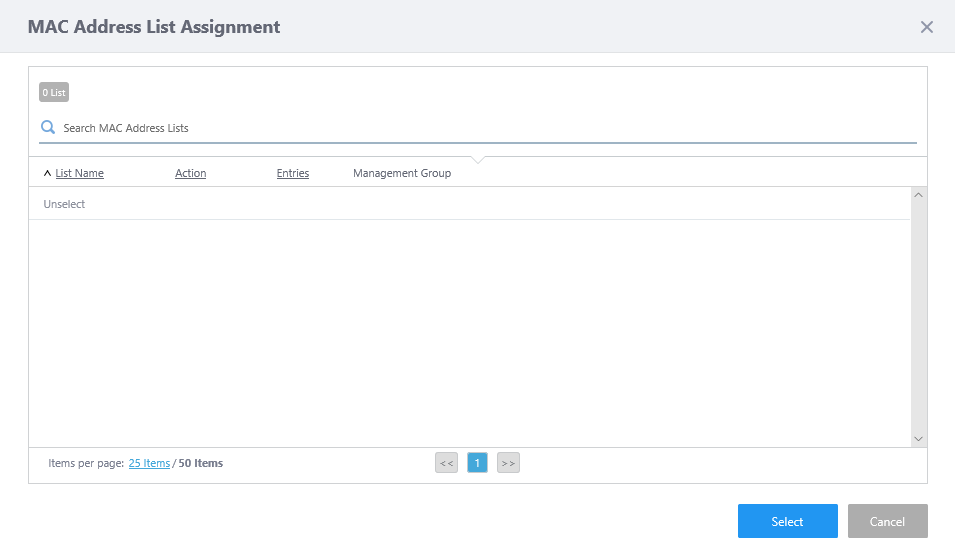
Task: Choose the Unselect row in the list
Action: [65, 204]
